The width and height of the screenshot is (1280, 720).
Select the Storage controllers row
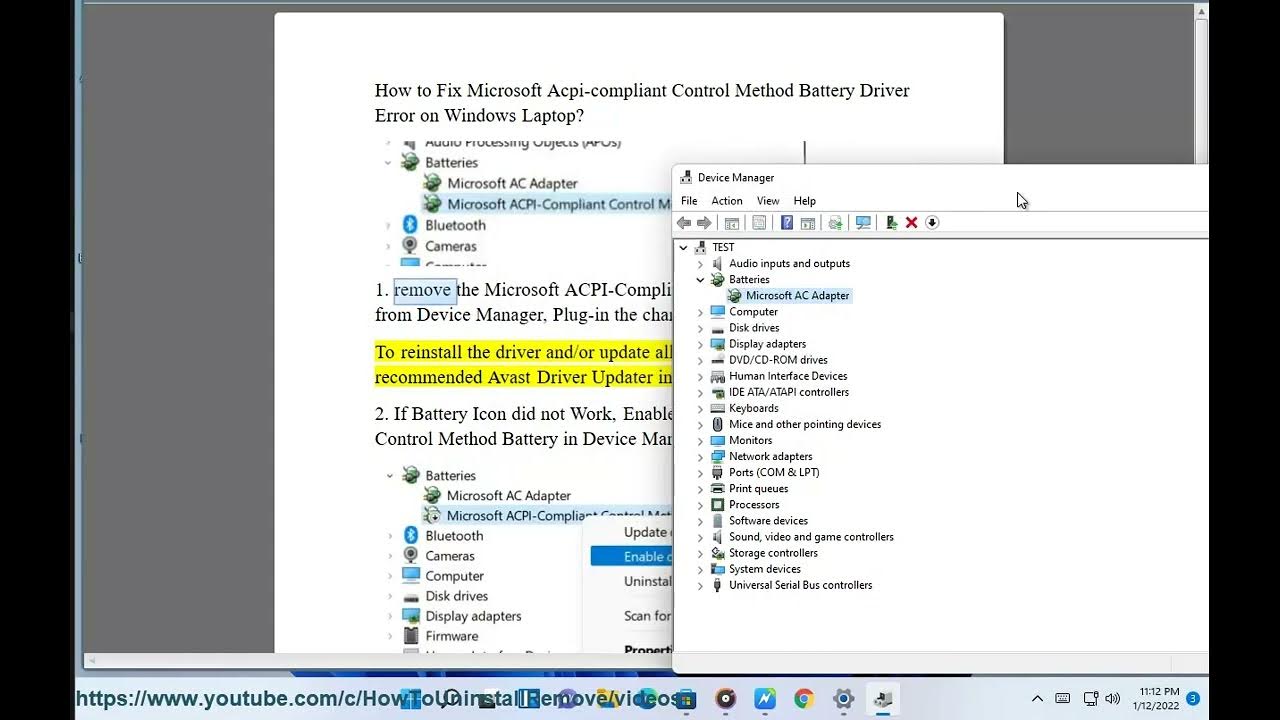pyautogui.click(x=773, y=553)
